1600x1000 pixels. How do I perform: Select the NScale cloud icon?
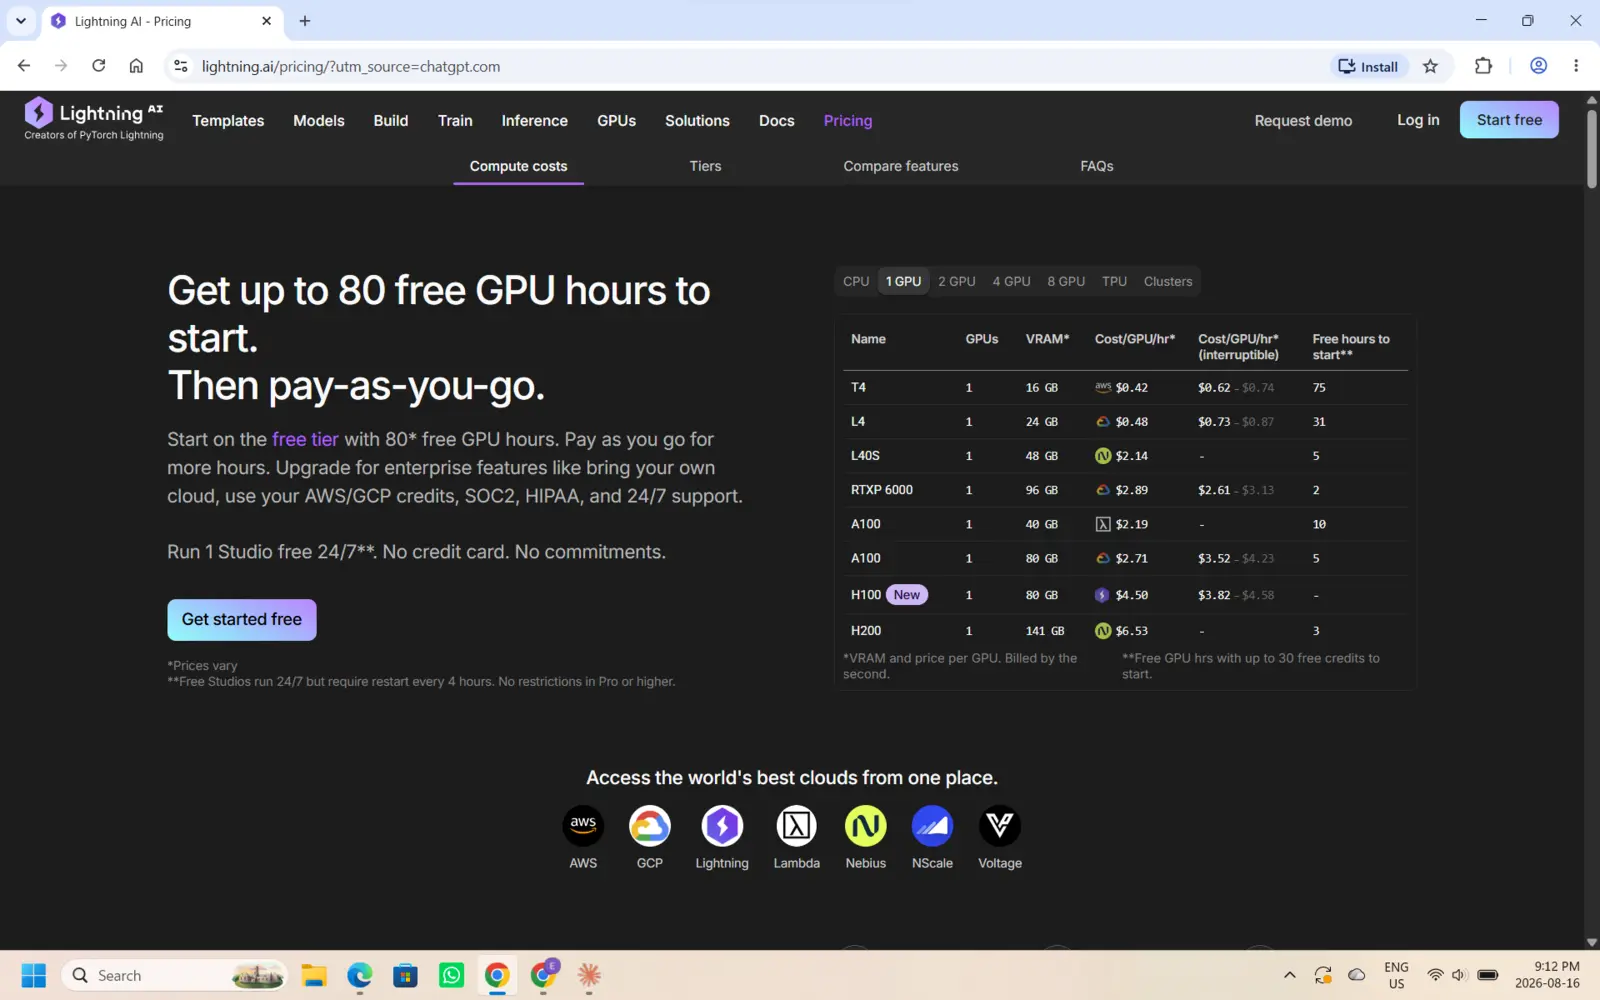(x=932, y=826)
